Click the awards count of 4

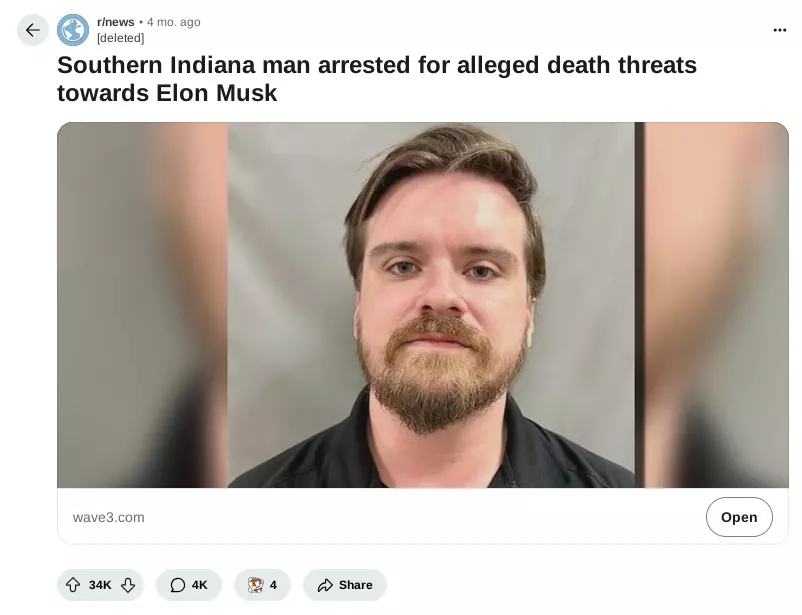tap(273, 585)
